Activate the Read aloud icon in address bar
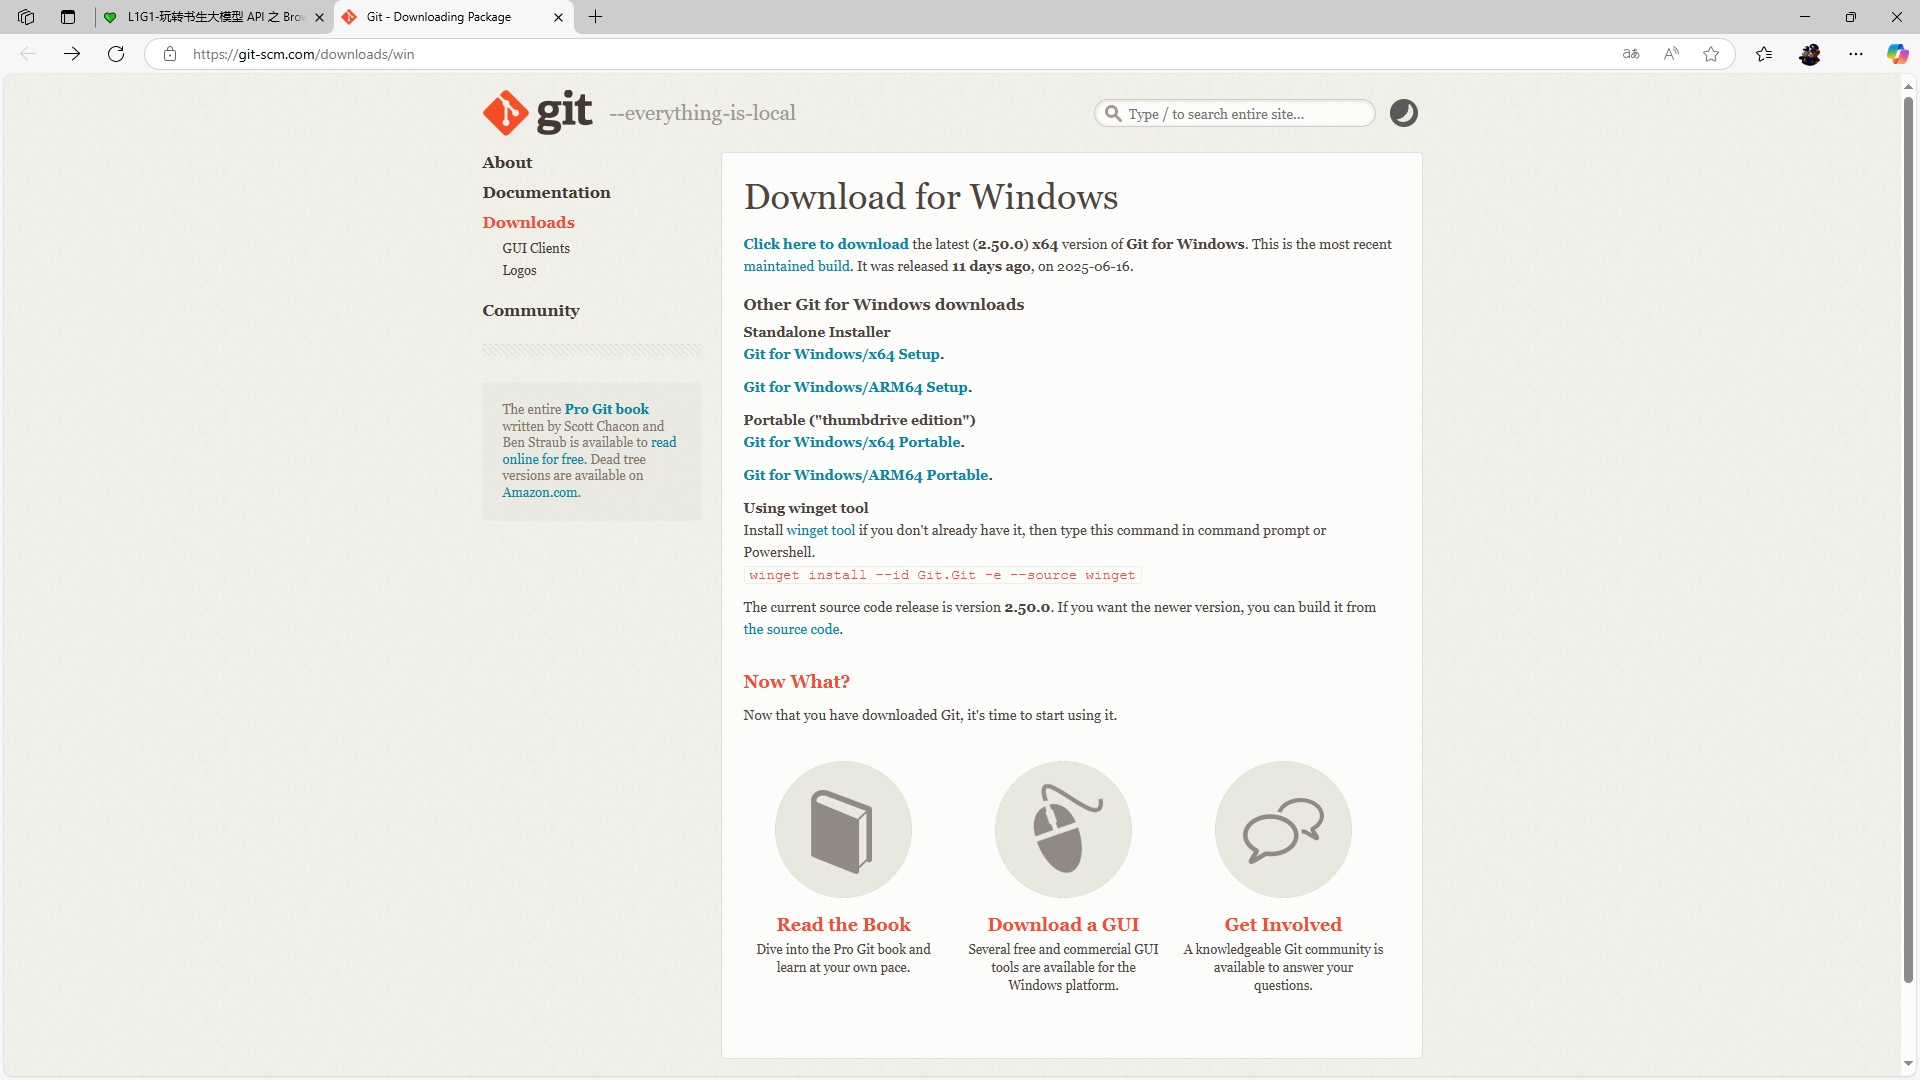 pos(1671,54)
